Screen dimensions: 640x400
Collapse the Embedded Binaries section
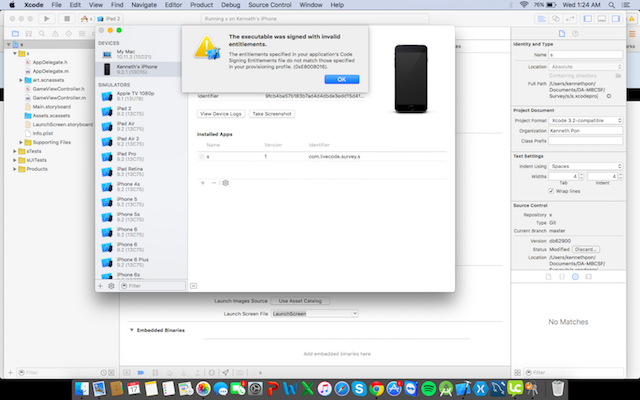[132, 330]
